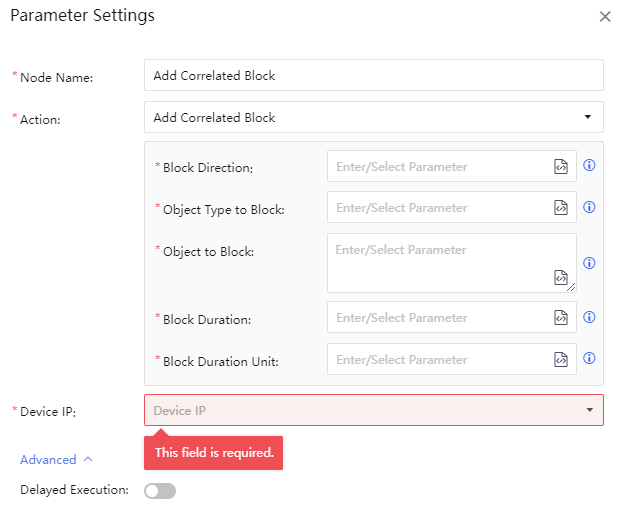This screenshot has width=621, height=524.
Task: Show info tooltip for Object to Block
Action: pos(590,263)
